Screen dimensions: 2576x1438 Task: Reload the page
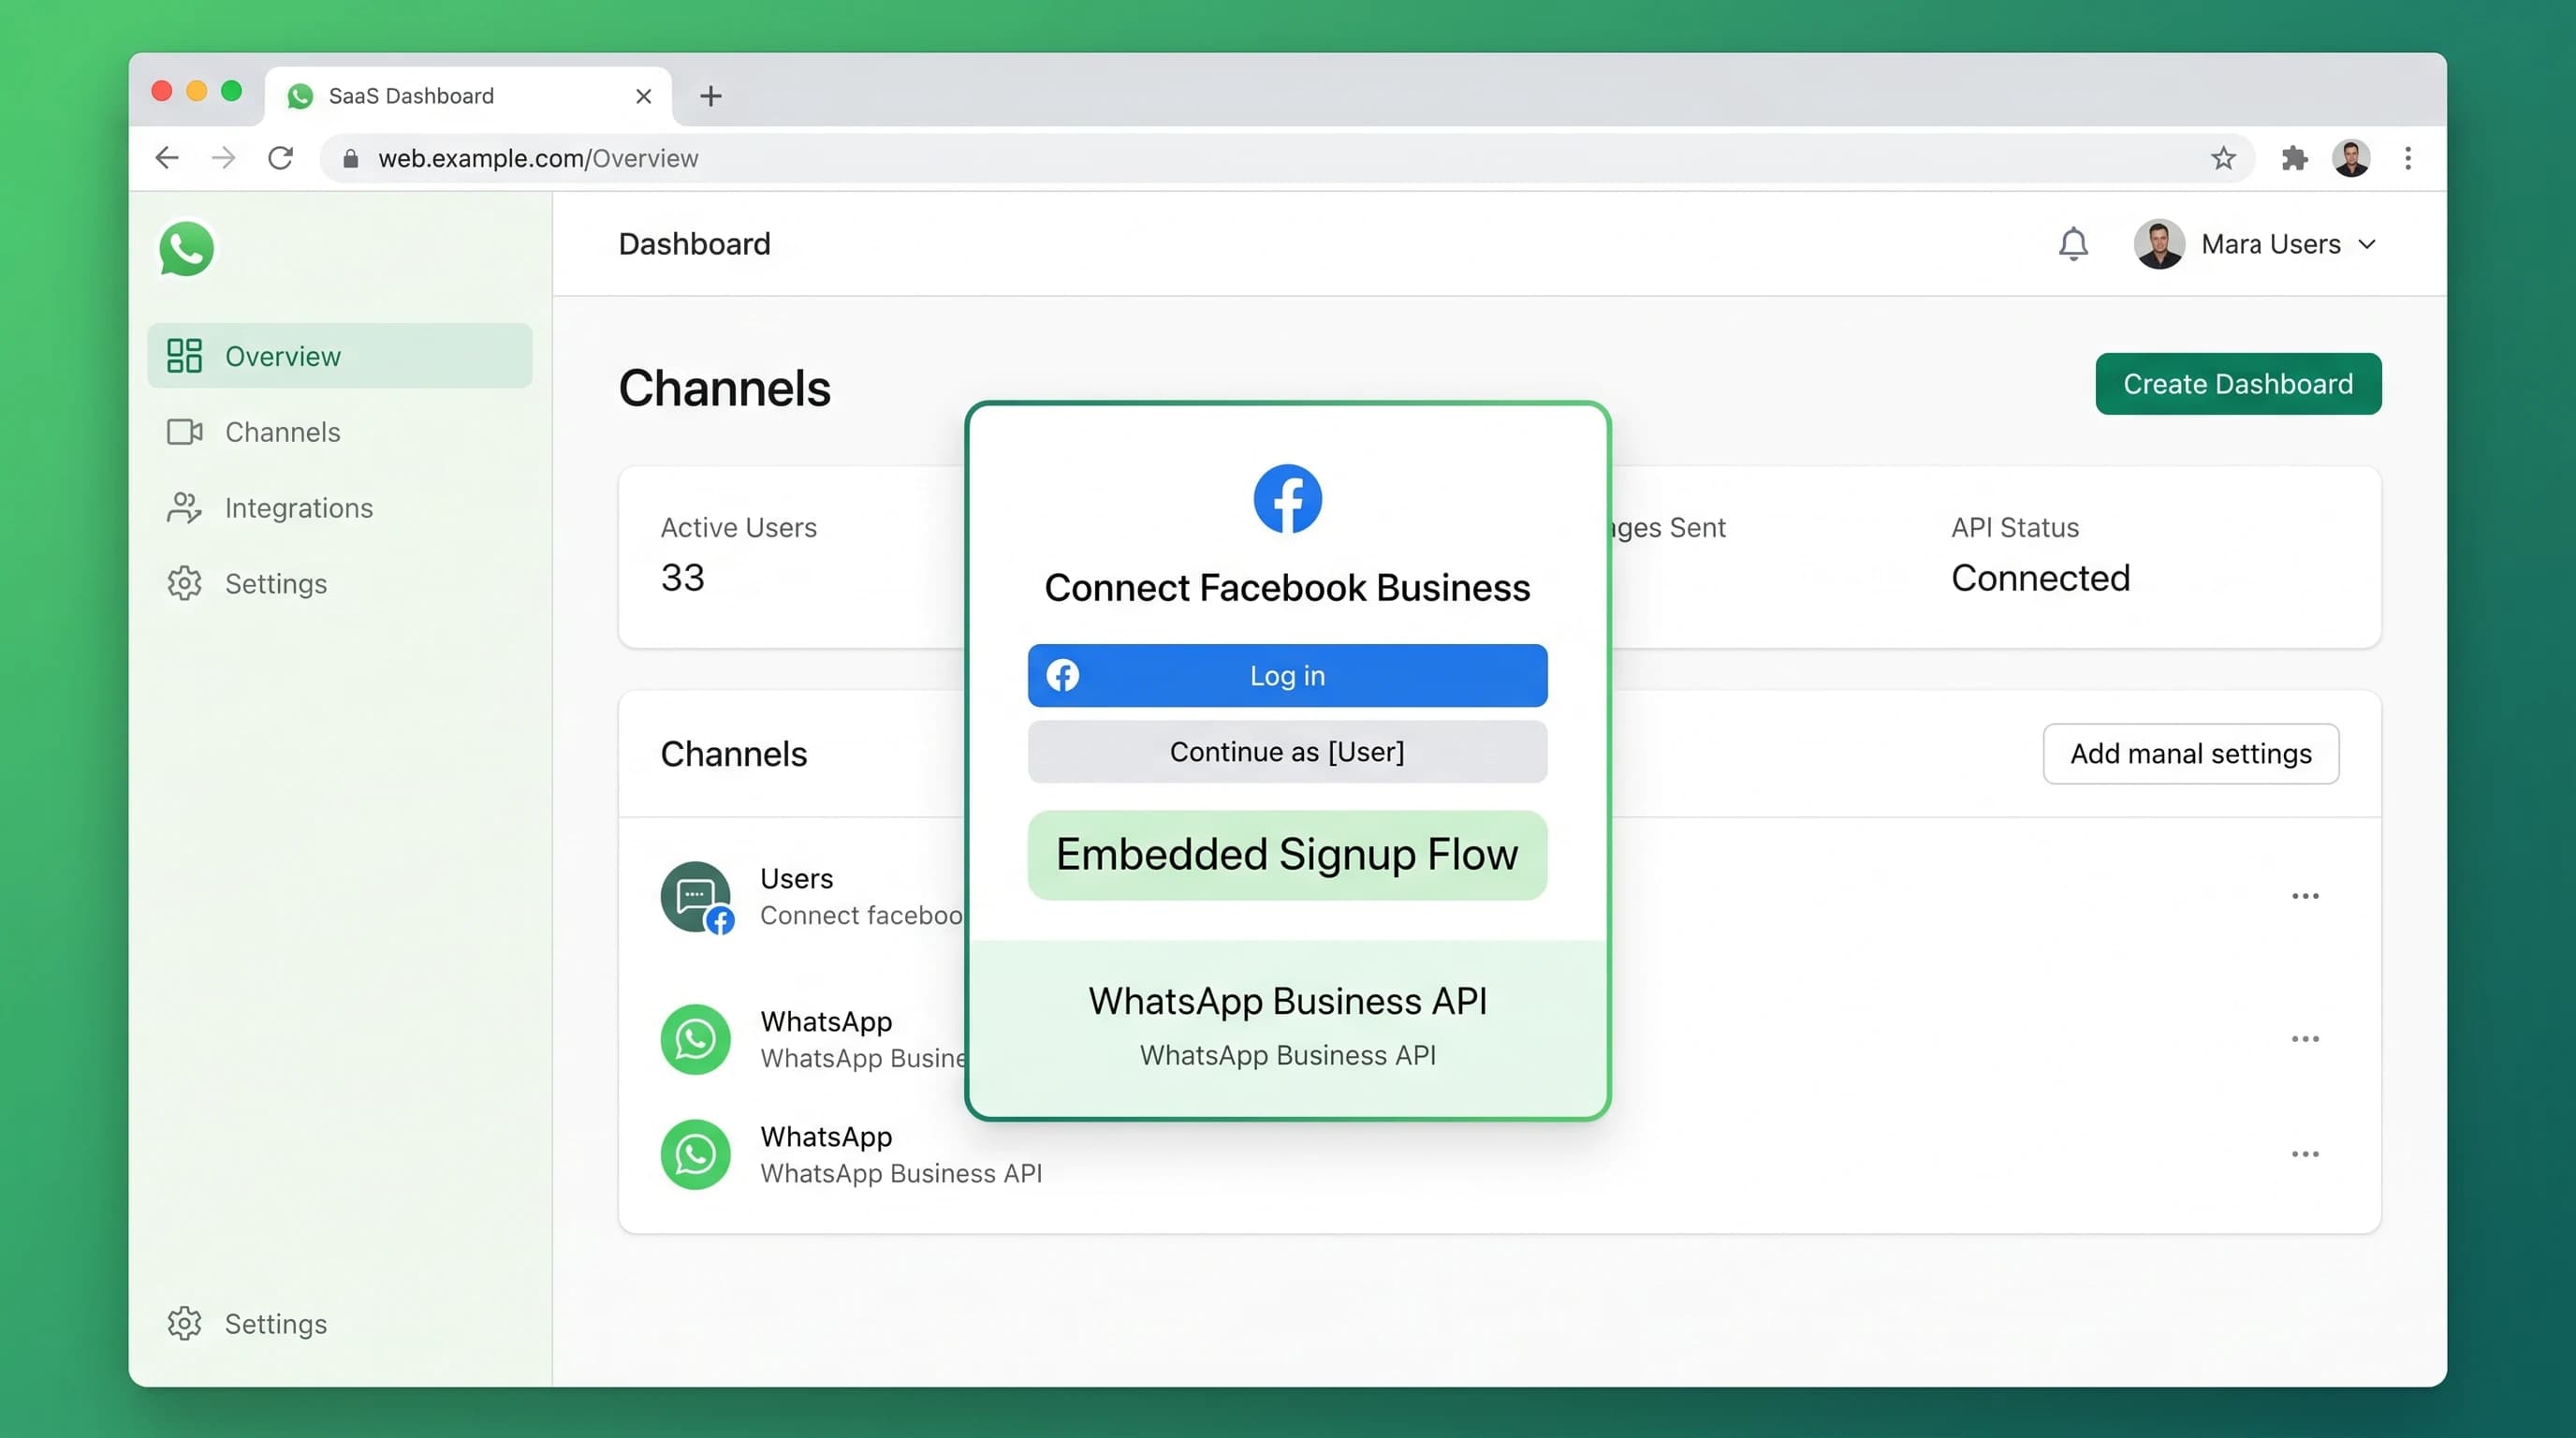[x=281, y=158]
